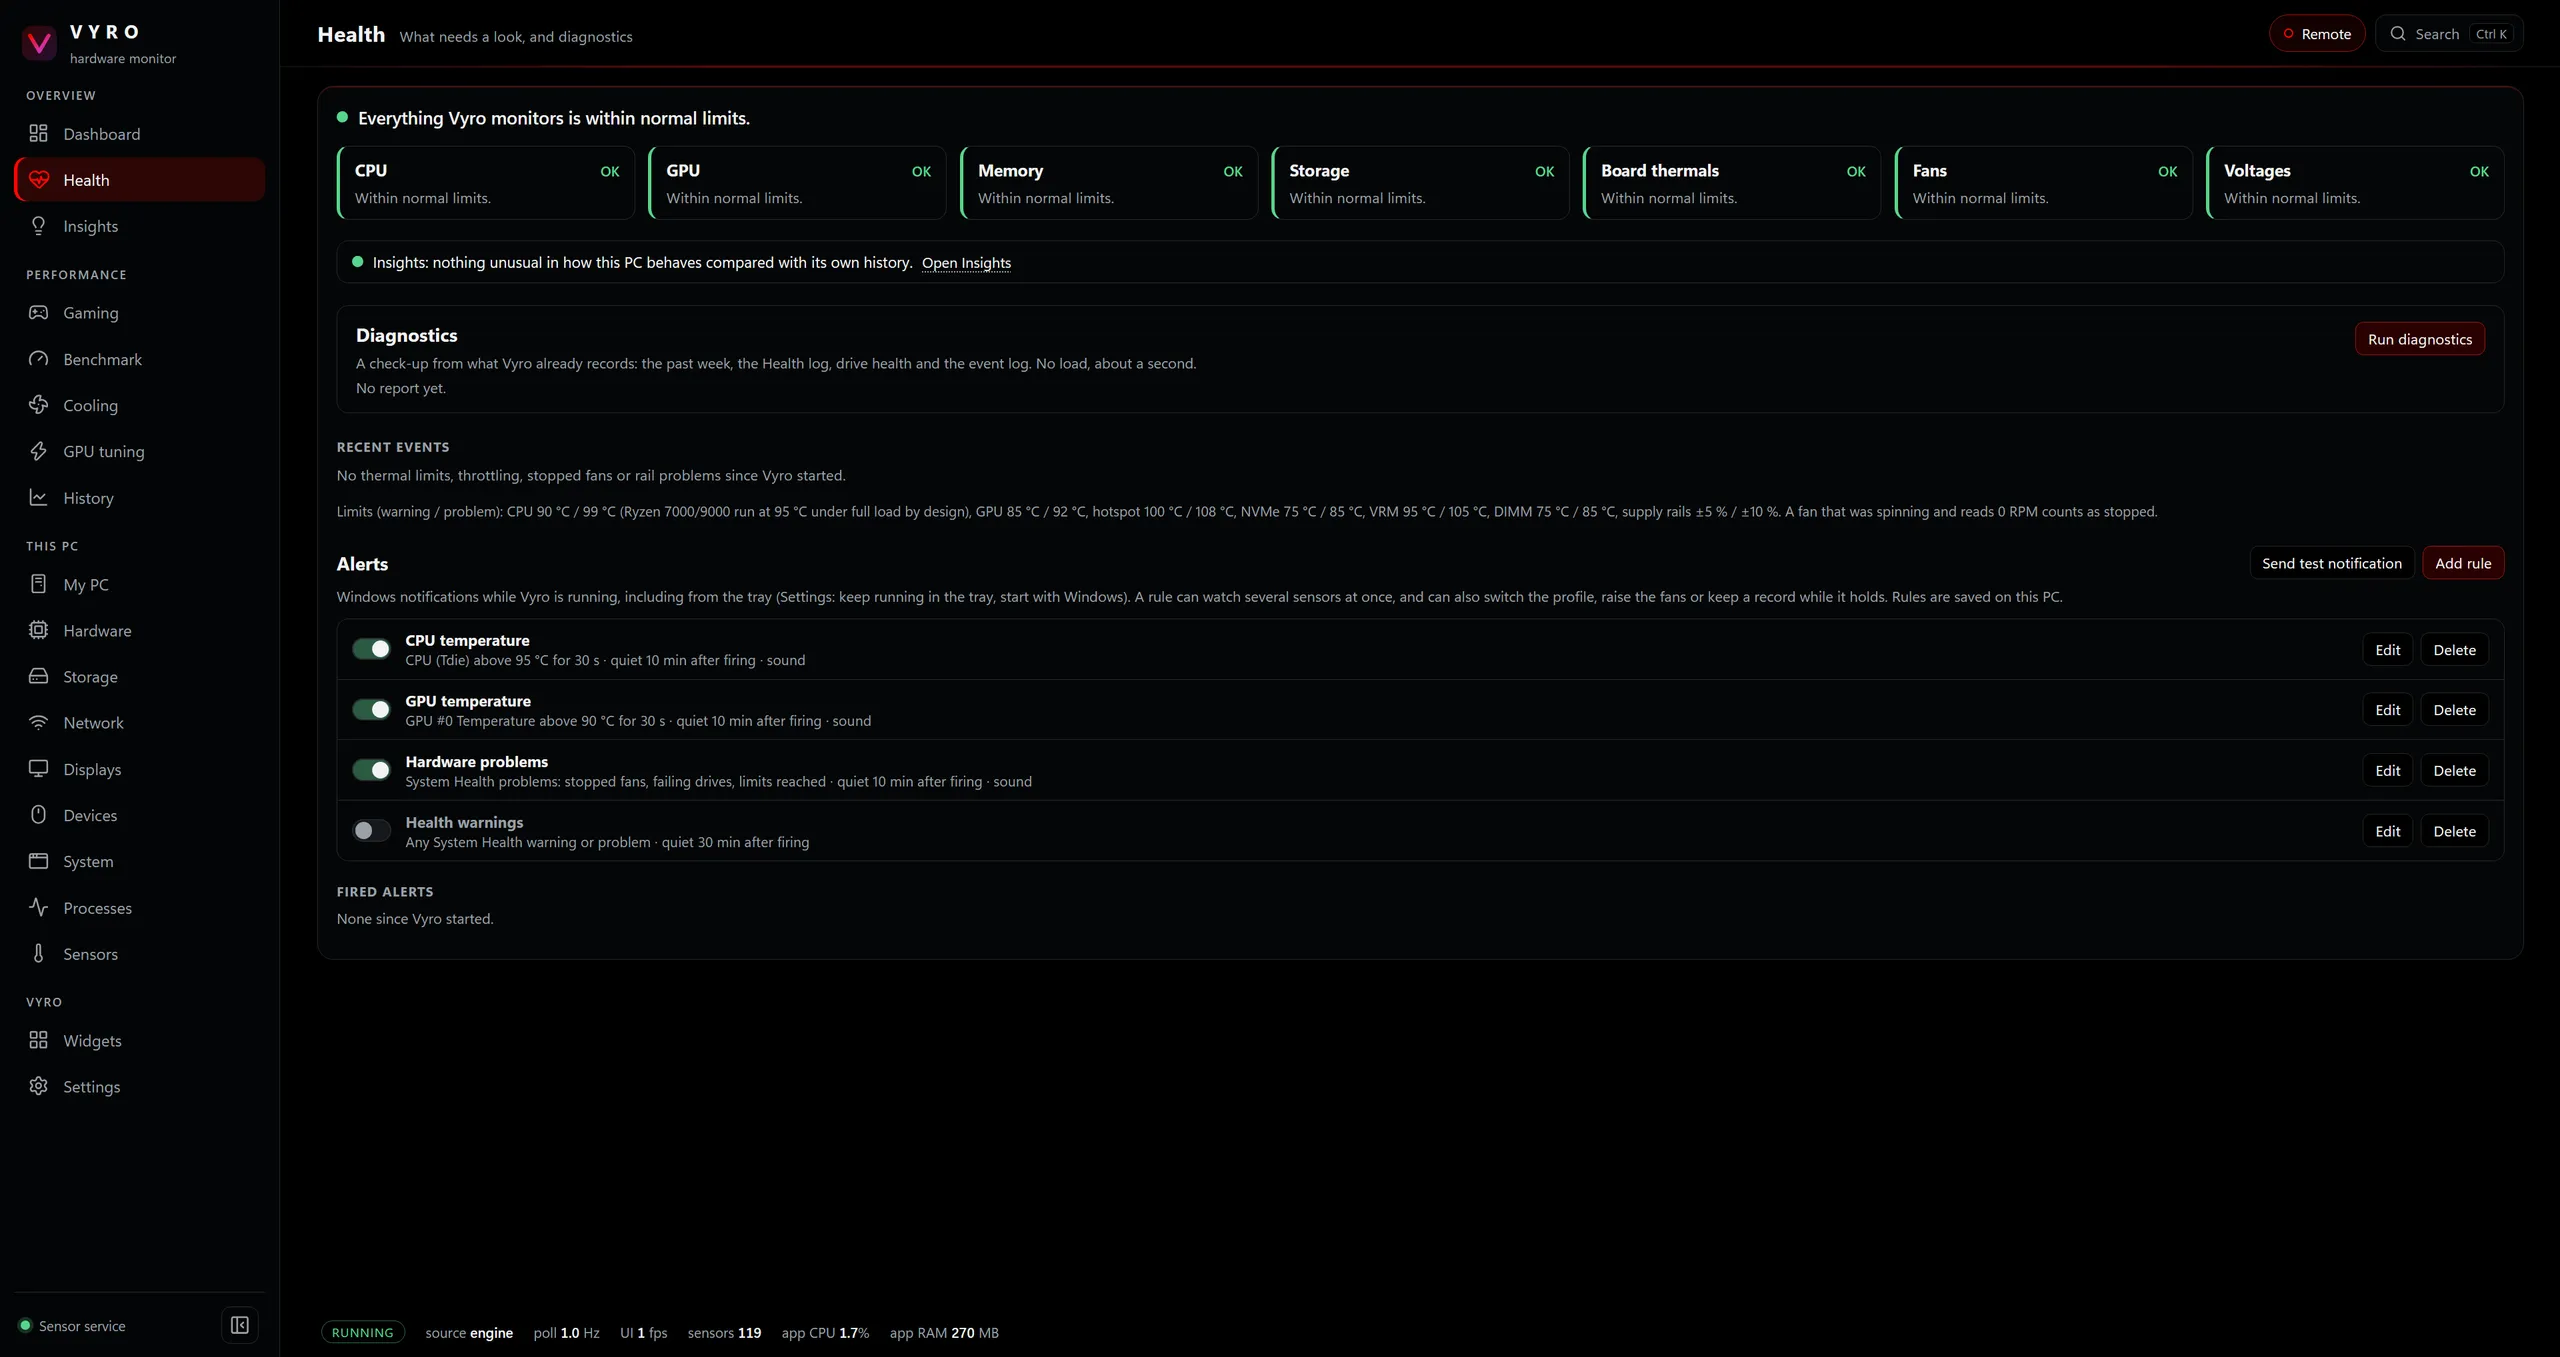Click the Remote button
Image resolution: width=2560 pixels, height=1357 pixels.
(x=2317, y=34)
